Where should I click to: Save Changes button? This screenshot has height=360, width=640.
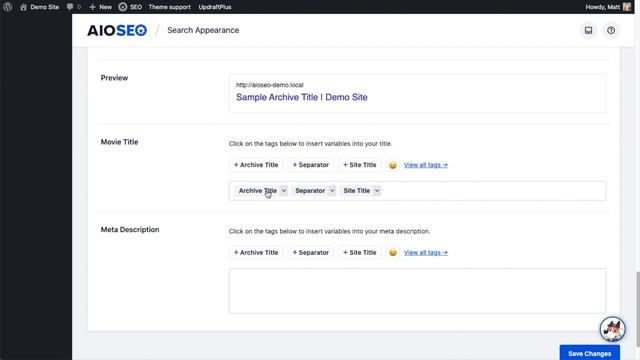click(589, 353)
